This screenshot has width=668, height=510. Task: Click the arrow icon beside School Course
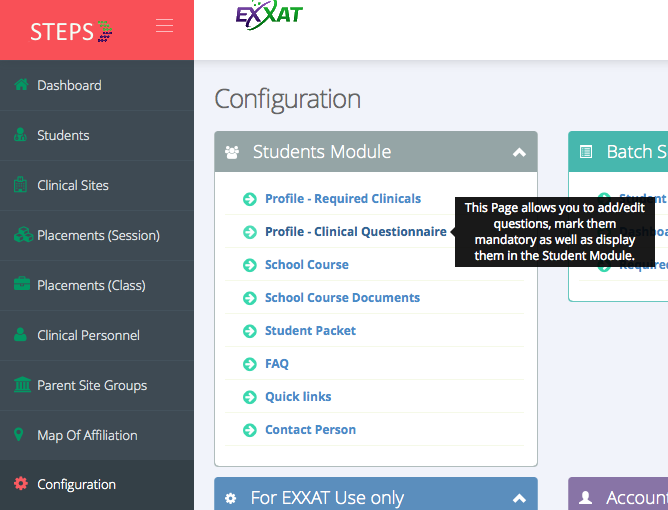coord(250,265)
